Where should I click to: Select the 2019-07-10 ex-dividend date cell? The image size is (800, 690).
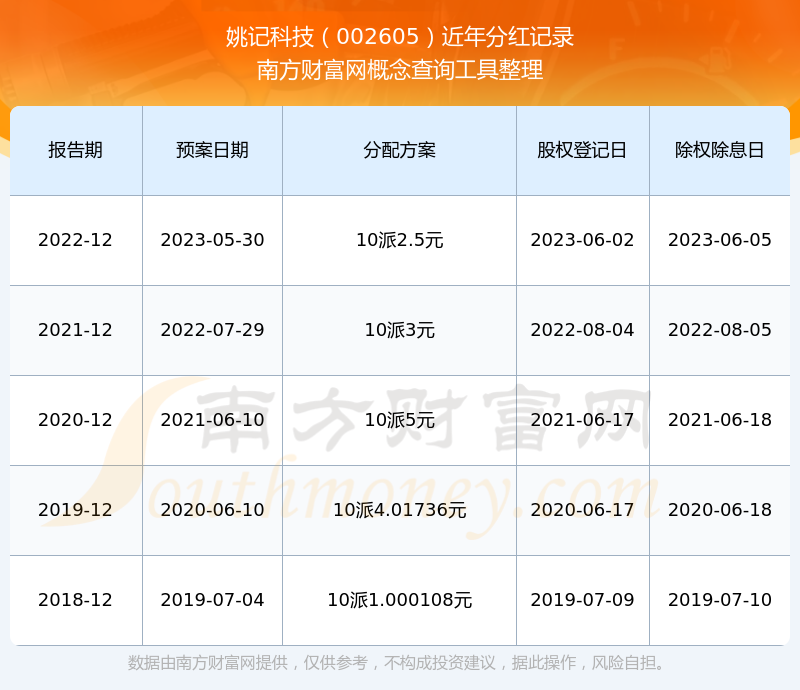(x=719, y=600)
